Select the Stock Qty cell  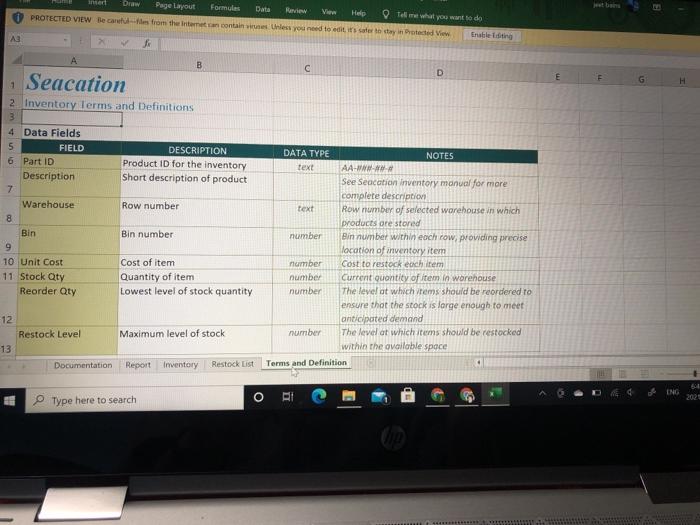pos(68,276)
